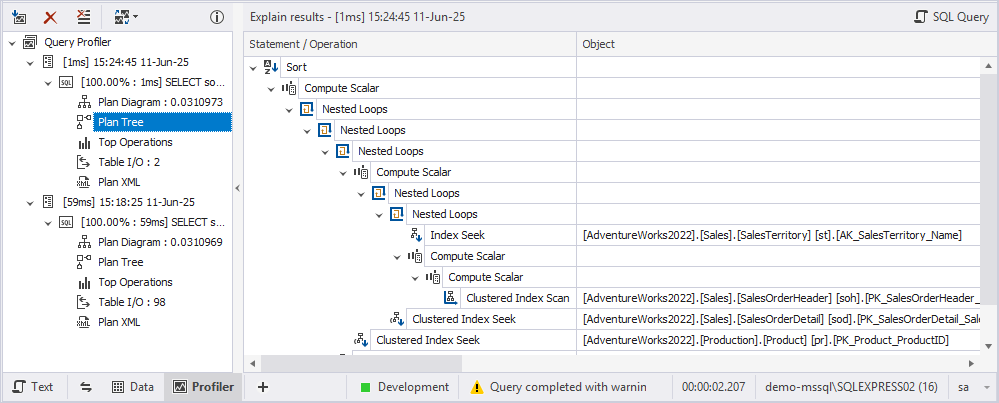Collapse the 1ms 15:24:45 profiling session
The image size is (999, 403).
(x=32, y=62)
